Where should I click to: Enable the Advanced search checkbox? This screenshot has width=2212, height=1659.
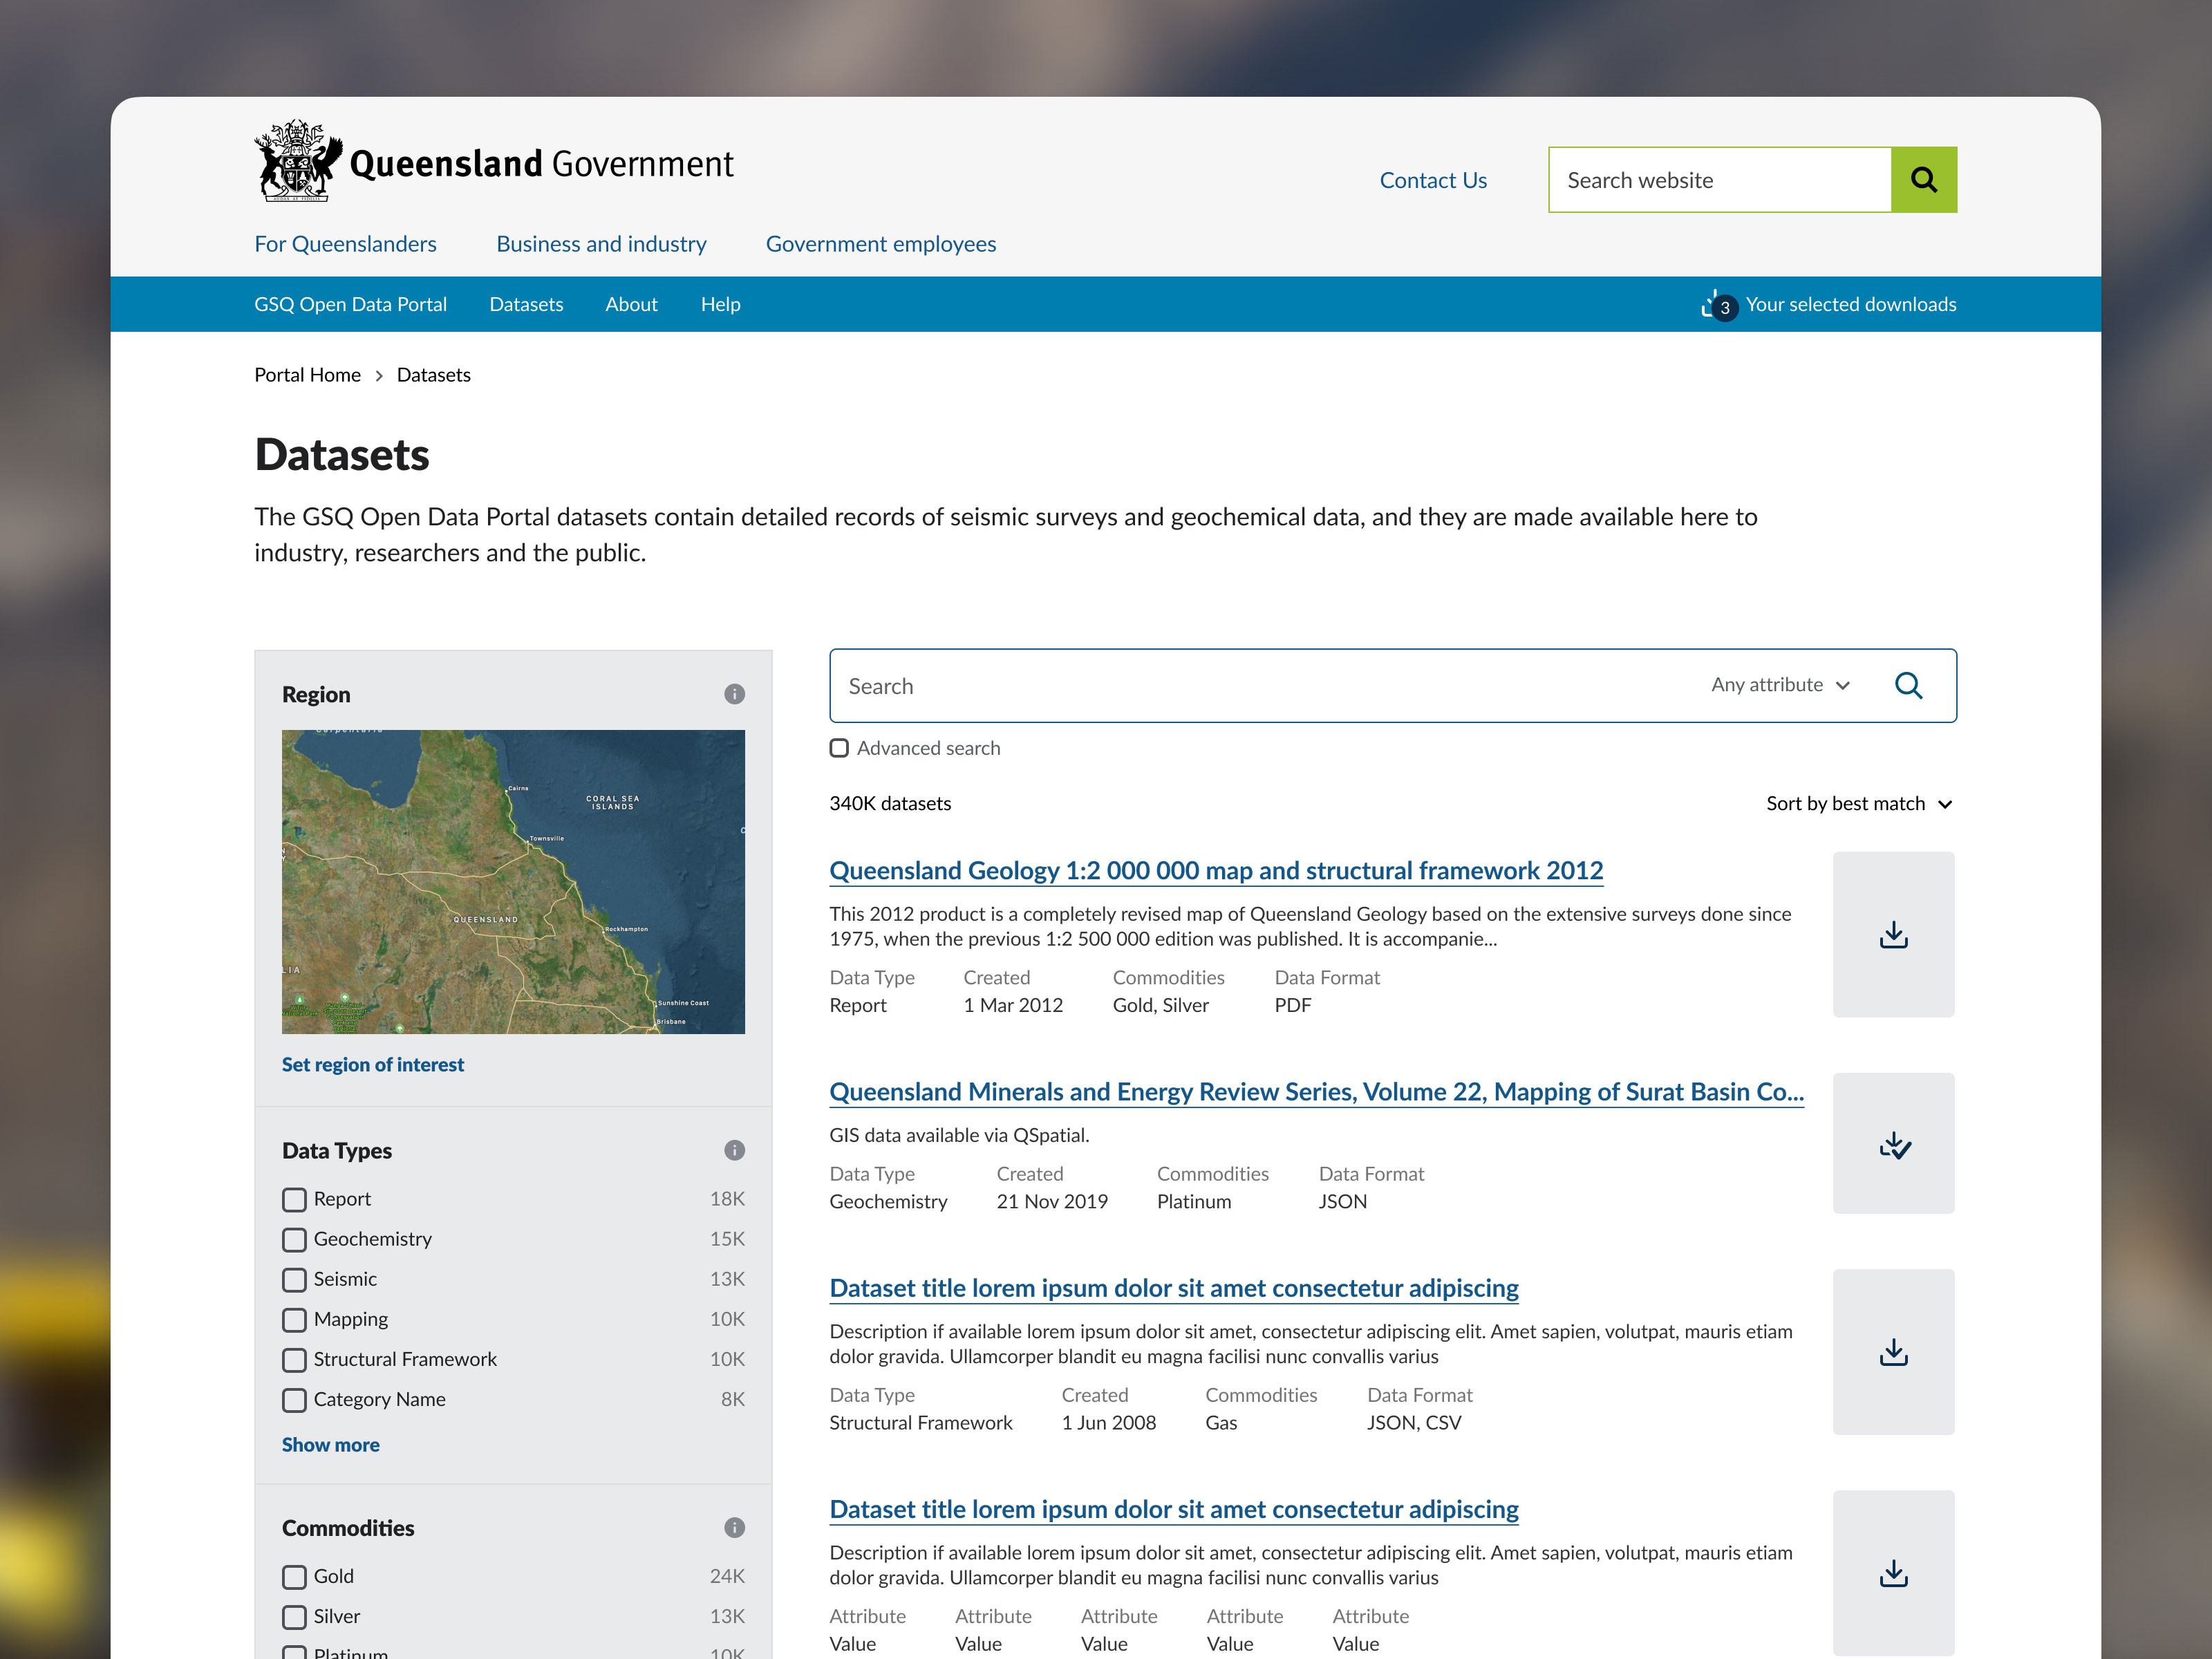tap(839, 748)
